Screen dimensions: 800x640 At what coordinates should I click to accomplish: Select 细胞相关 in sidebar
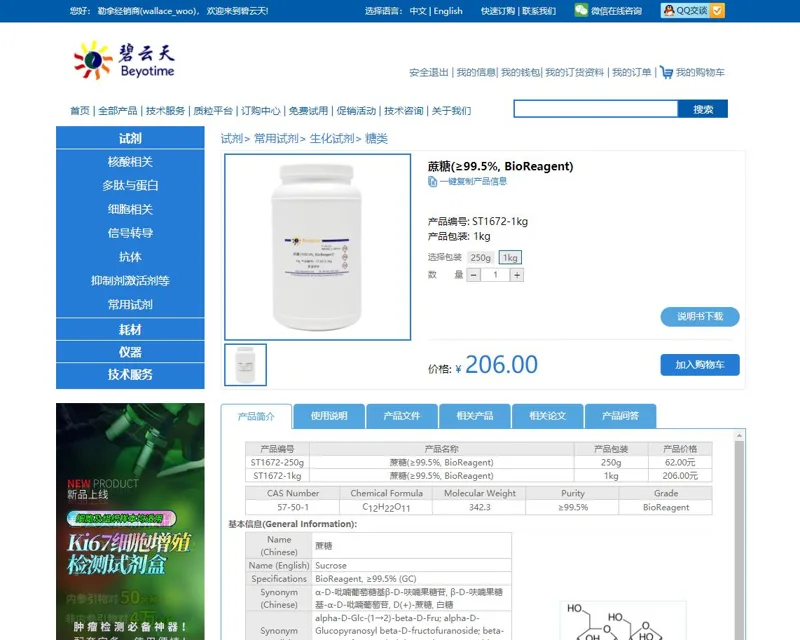pyautogui.click(x=130, y=209)
